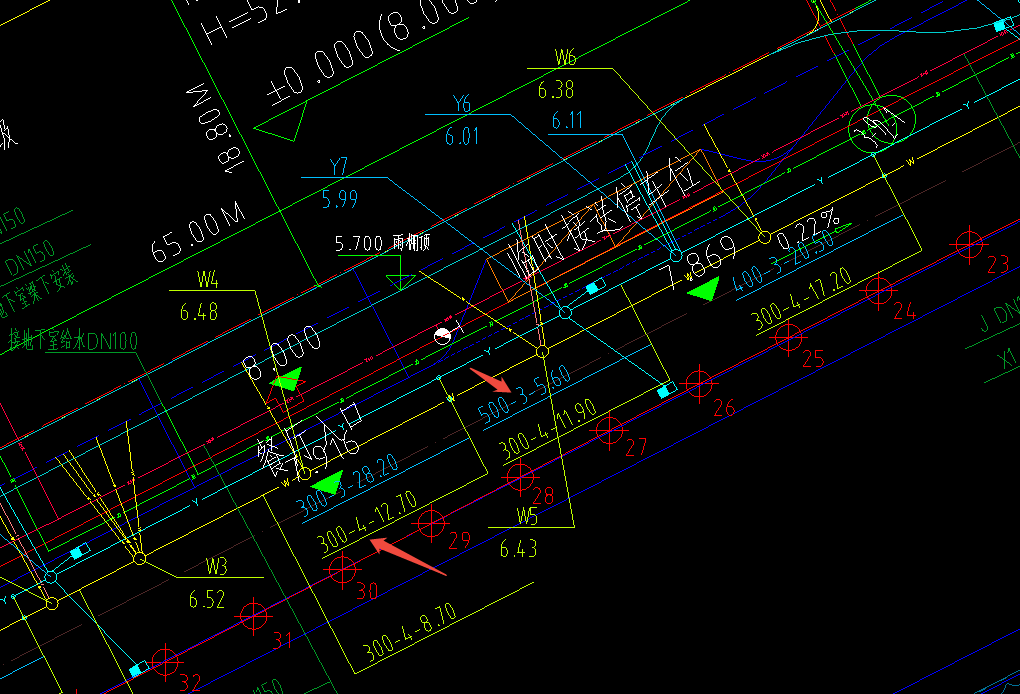1020x694 pixels.
Task: Select the 临时接送停车位 text
Action: (605, 217)
